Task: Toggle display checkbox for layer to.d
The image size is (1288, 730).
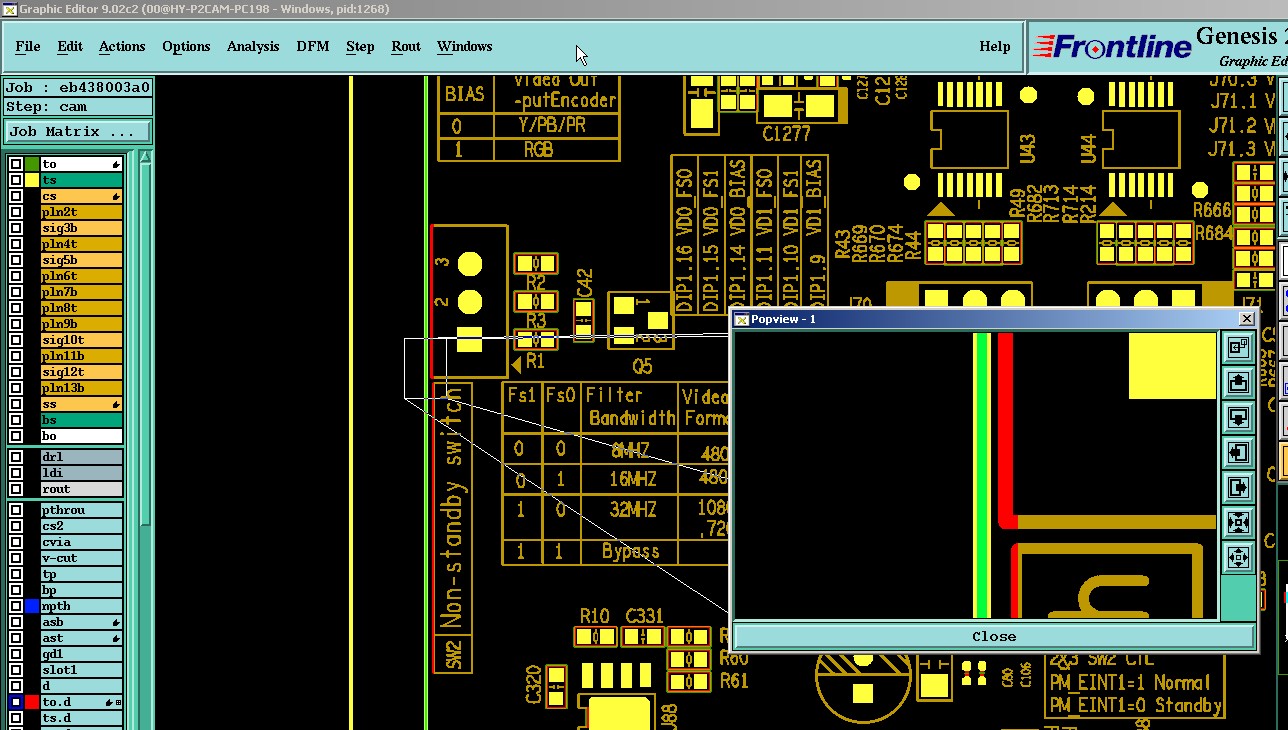Action: tap(16, 702)
